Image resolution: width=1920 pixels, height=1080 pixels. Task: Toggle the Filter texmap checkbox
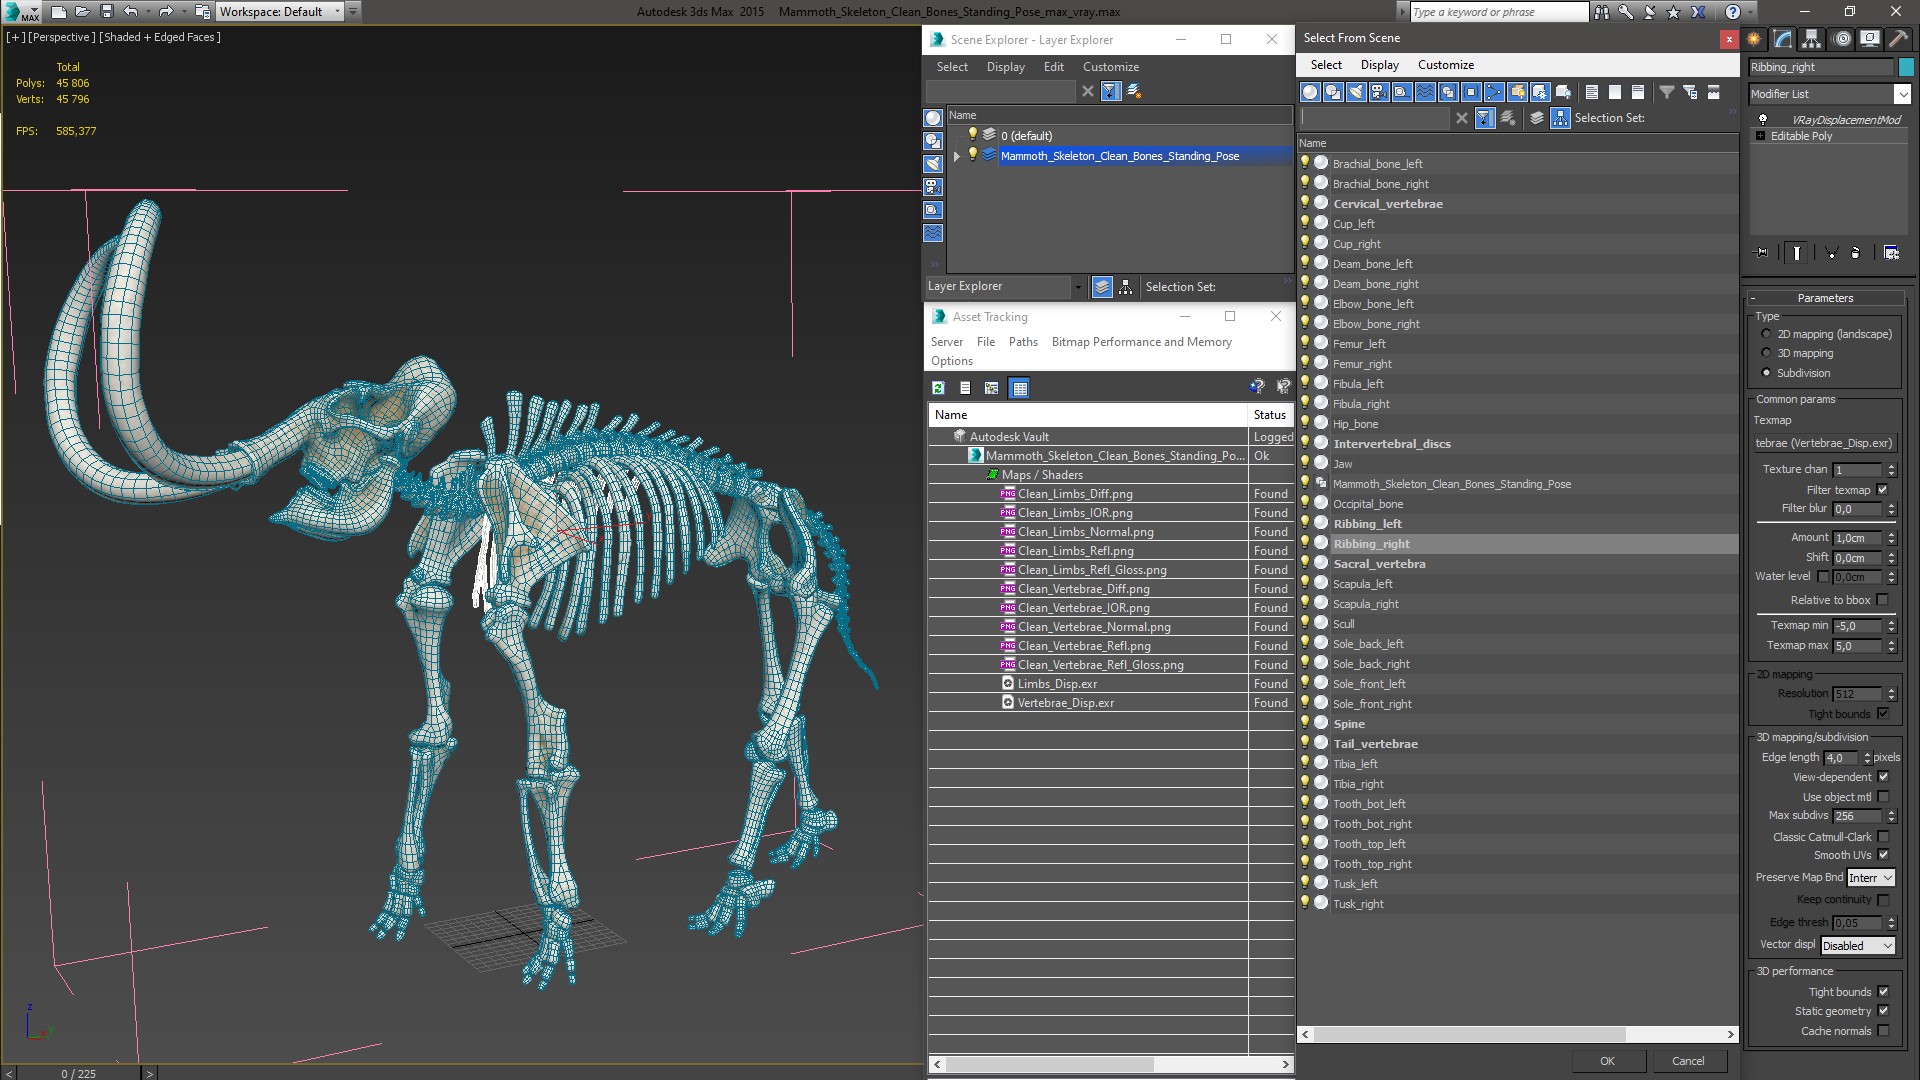point(1883,490)
